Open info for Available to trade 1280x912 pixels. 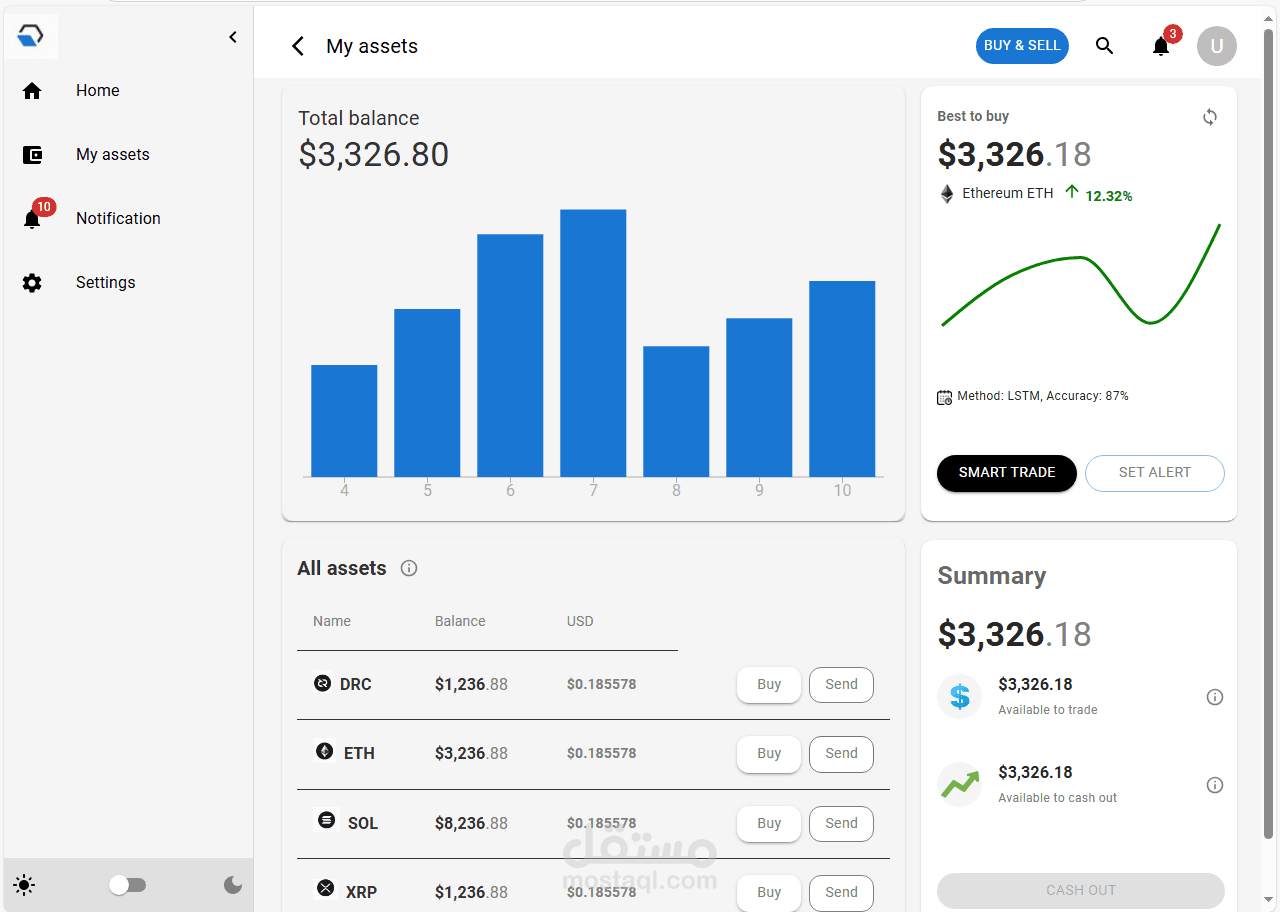click(1215, 697)
